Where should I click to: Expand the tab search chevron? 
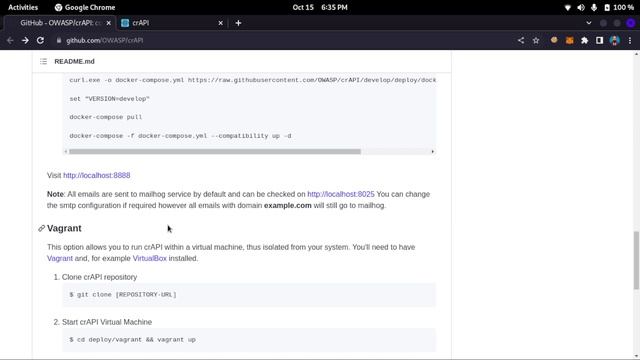click(589, 23)
